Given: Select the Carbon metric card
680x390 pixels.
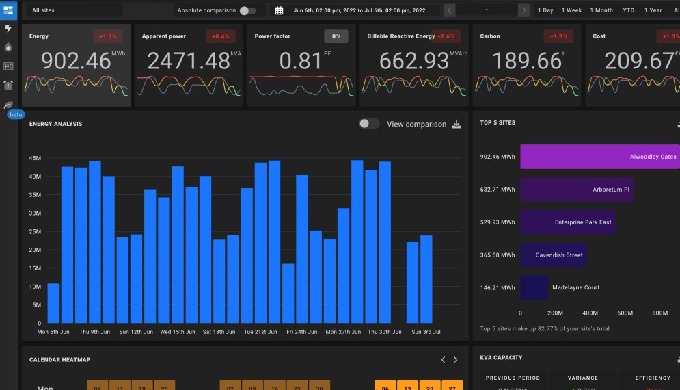Looking at the screenshot, I should pos(527,66).
